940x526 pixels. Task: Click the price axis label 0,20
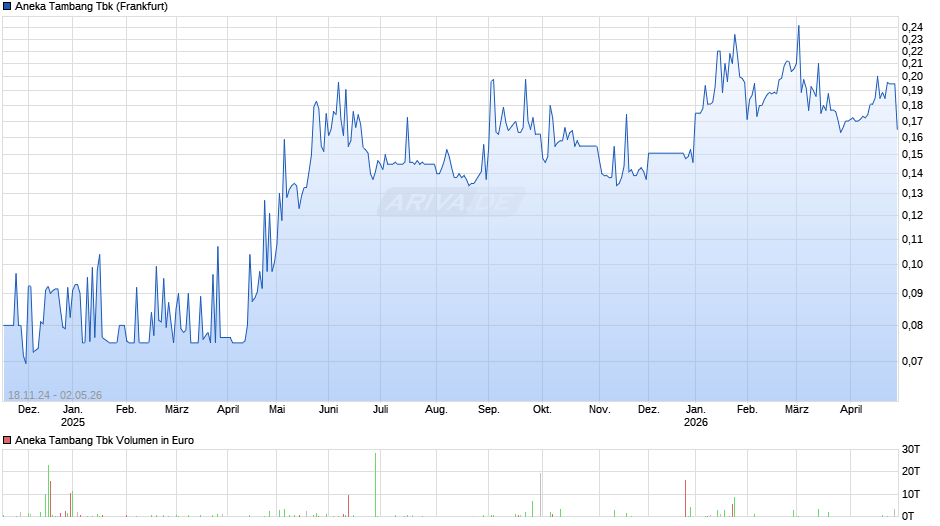pos(912,76)
